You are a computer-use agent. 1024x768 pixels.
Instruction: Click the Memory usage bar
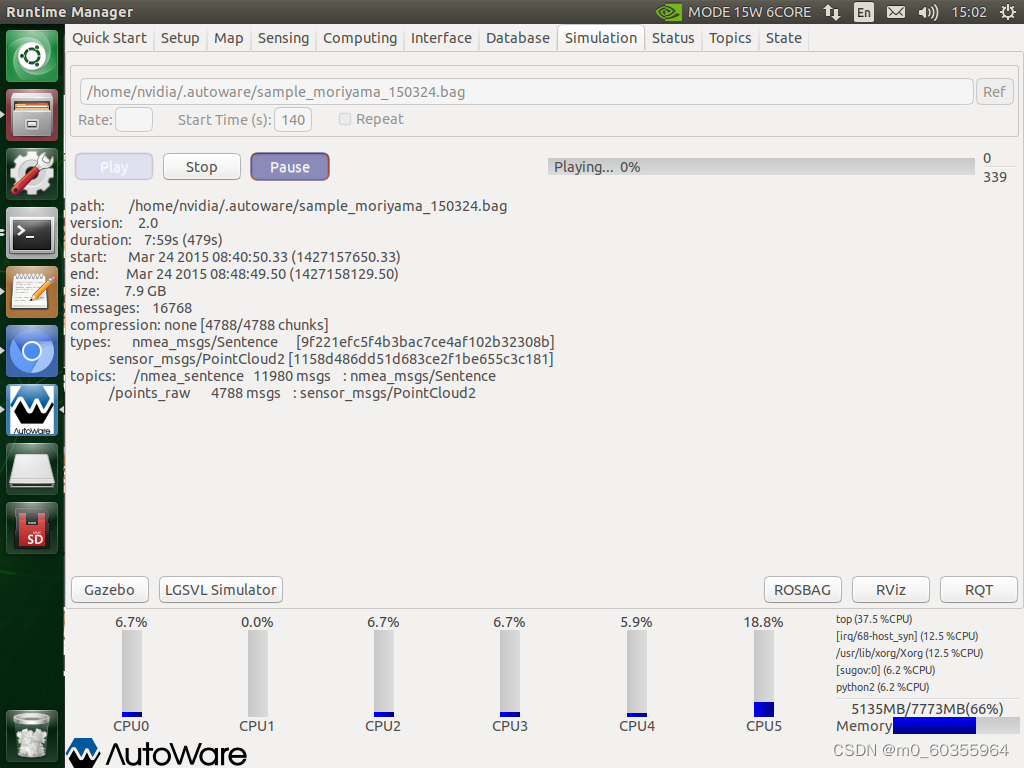(955, 726)
